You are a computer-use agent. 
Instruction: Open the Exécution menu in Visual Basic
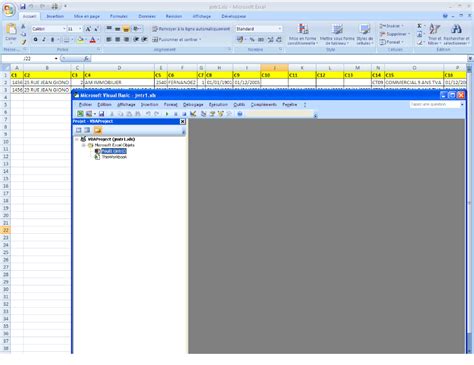(218, 104)
